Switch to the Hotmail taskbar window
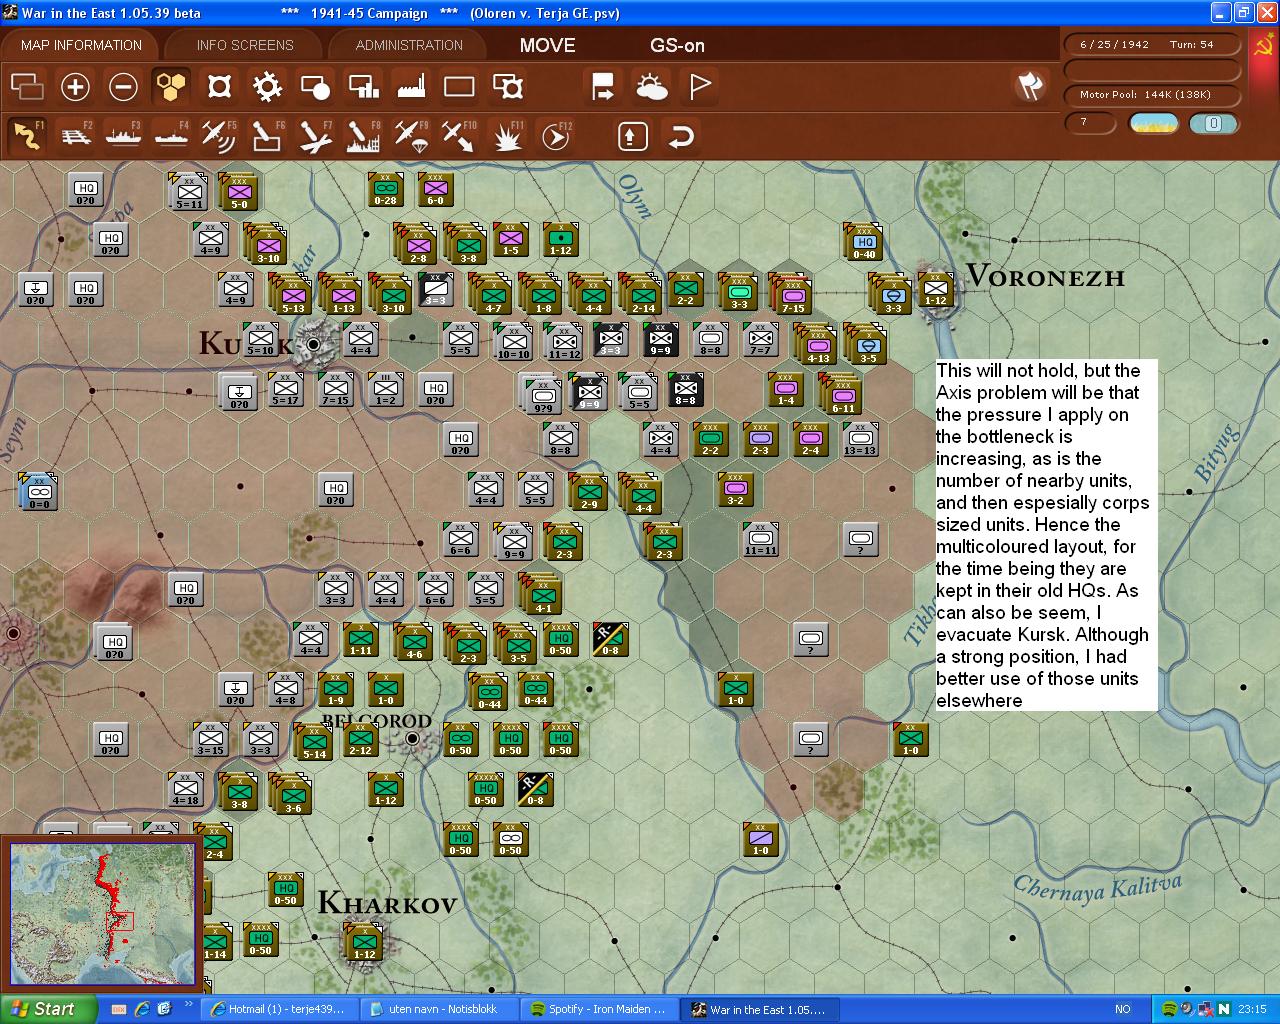Image resolution: width=1280 pixels, height=1024 pixels. [278, 1009]
